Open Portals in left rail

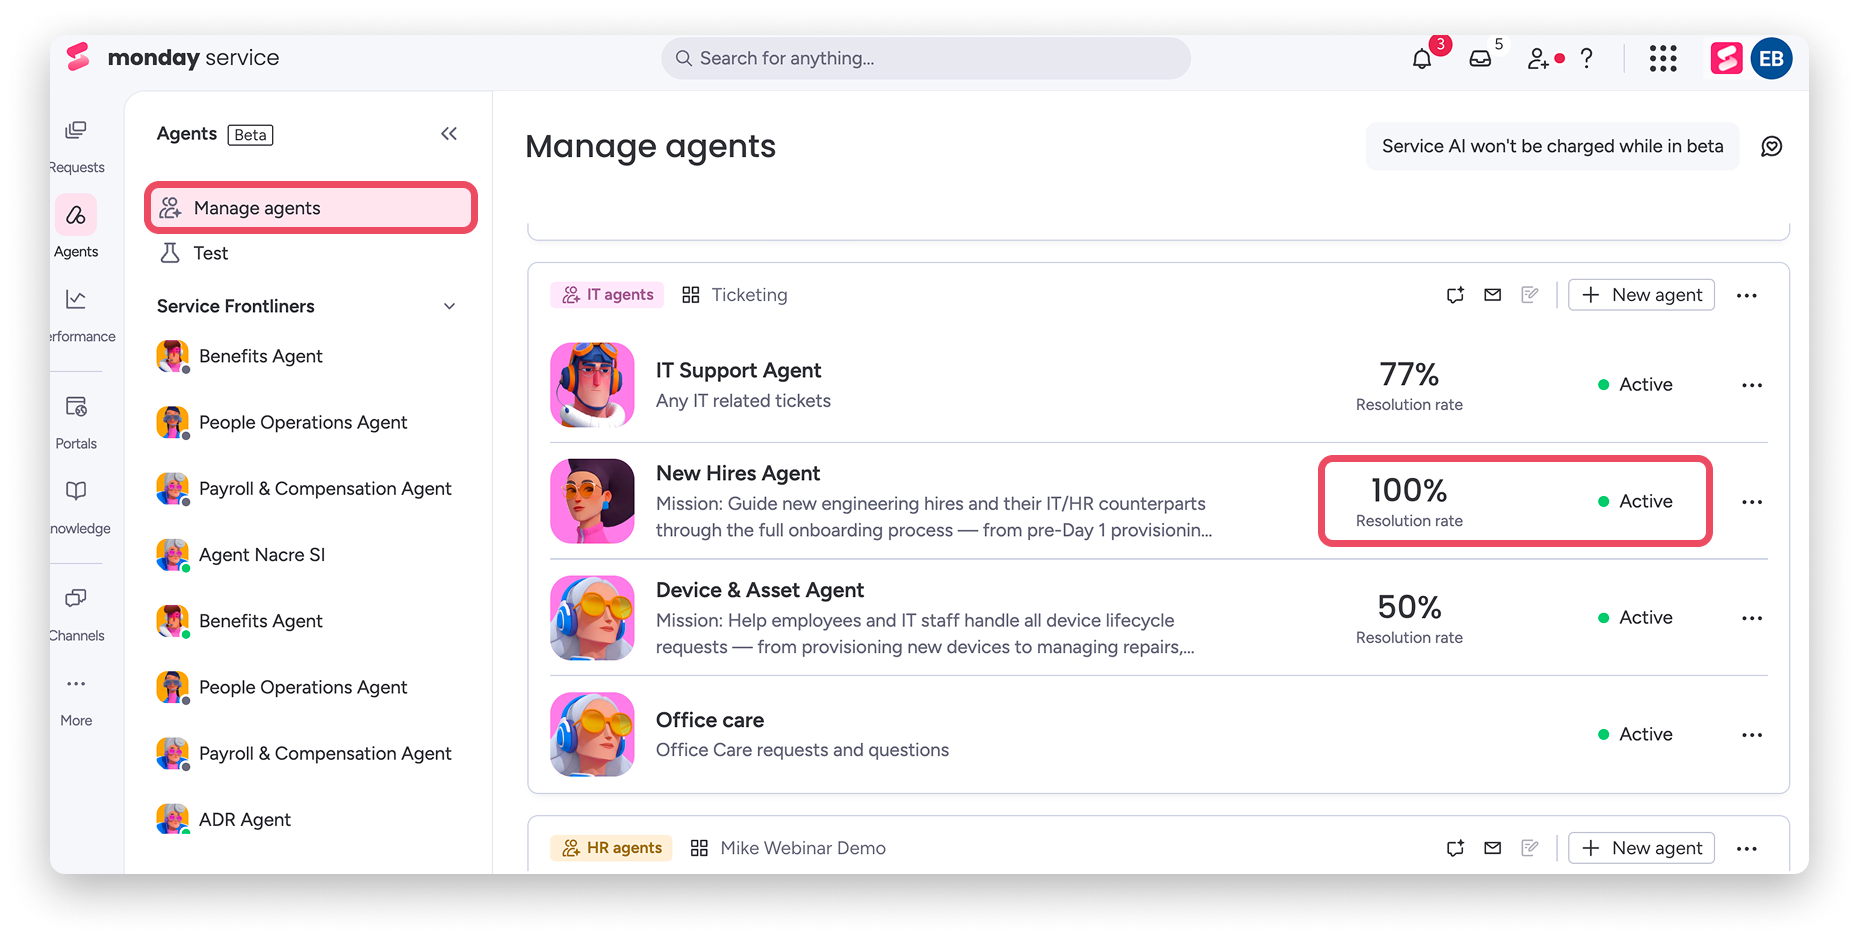pos(76,422)
